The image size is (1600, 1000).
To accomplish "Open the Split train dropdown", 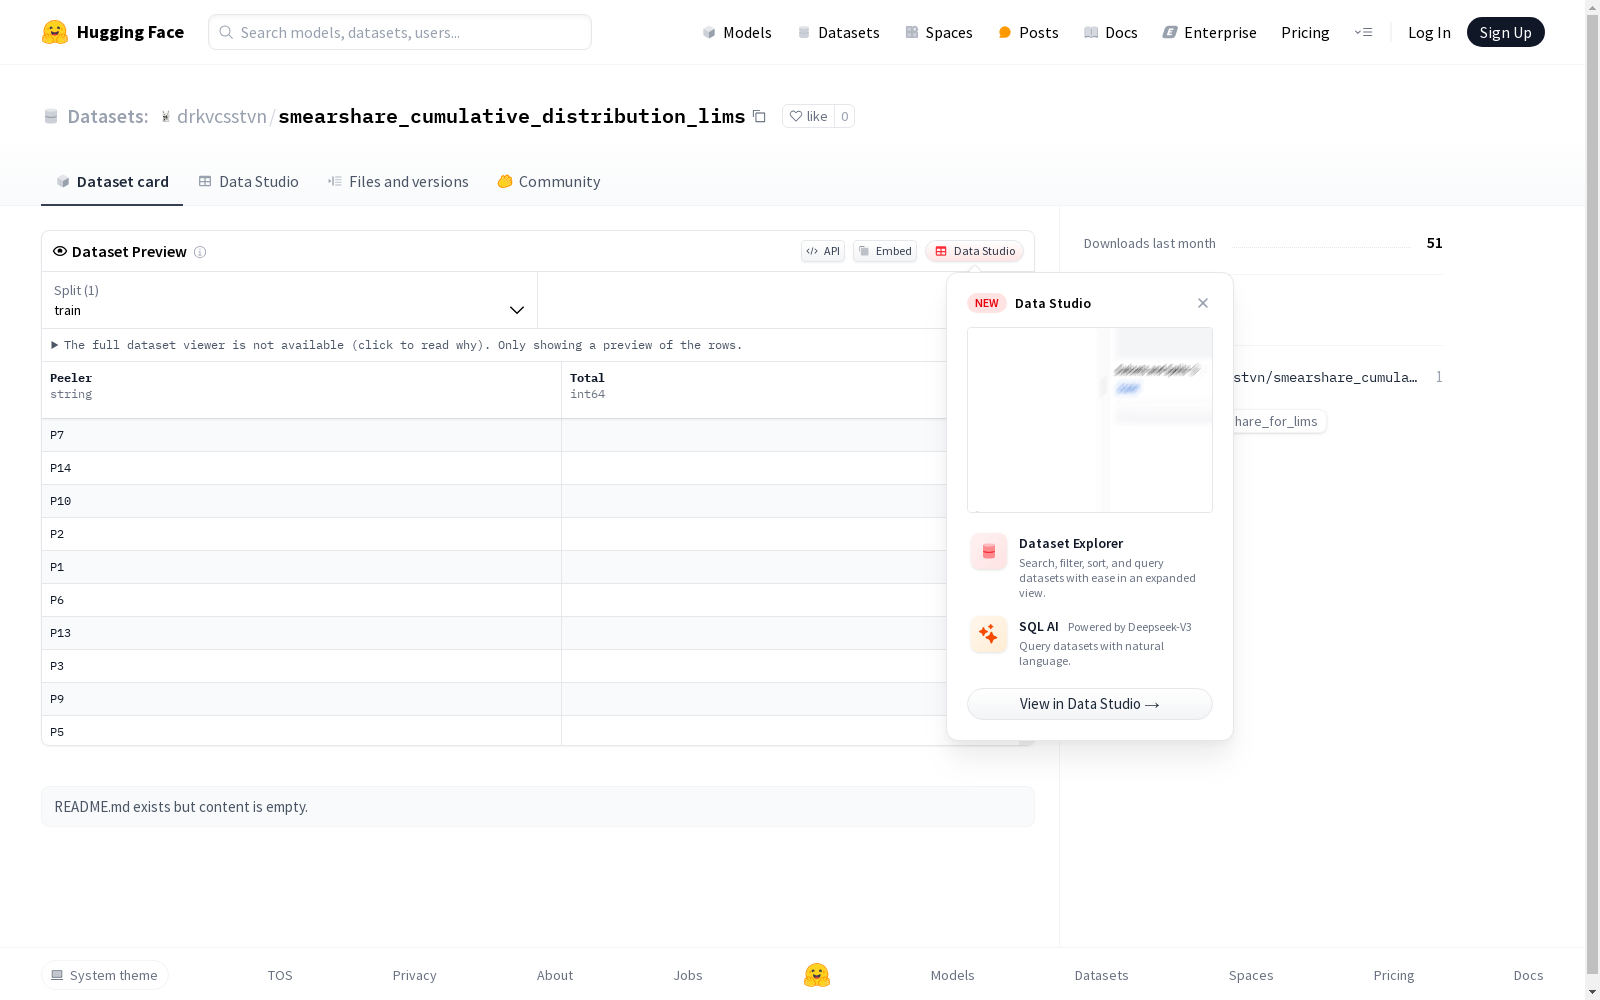I will pyautogui.click(x=289, y=300).
